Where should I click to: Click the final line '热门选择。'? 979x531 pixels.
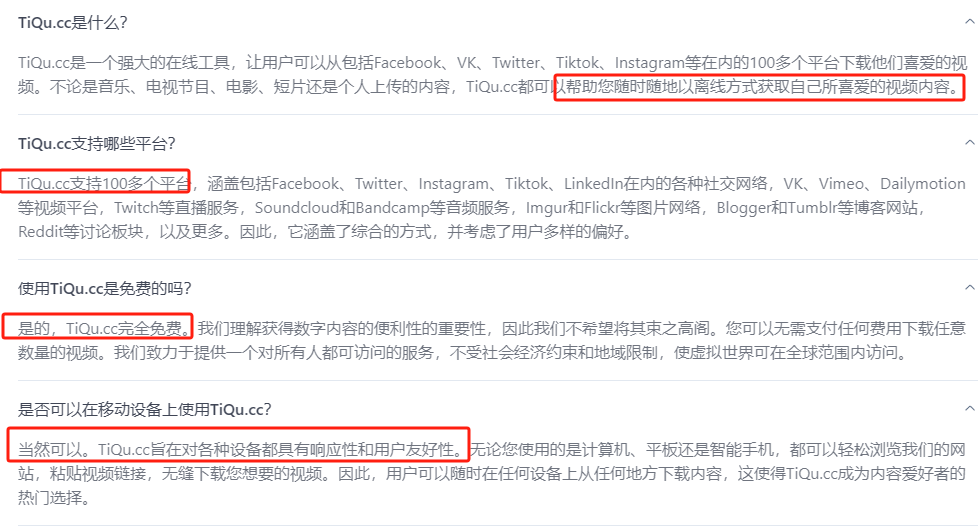click(53, 498)
